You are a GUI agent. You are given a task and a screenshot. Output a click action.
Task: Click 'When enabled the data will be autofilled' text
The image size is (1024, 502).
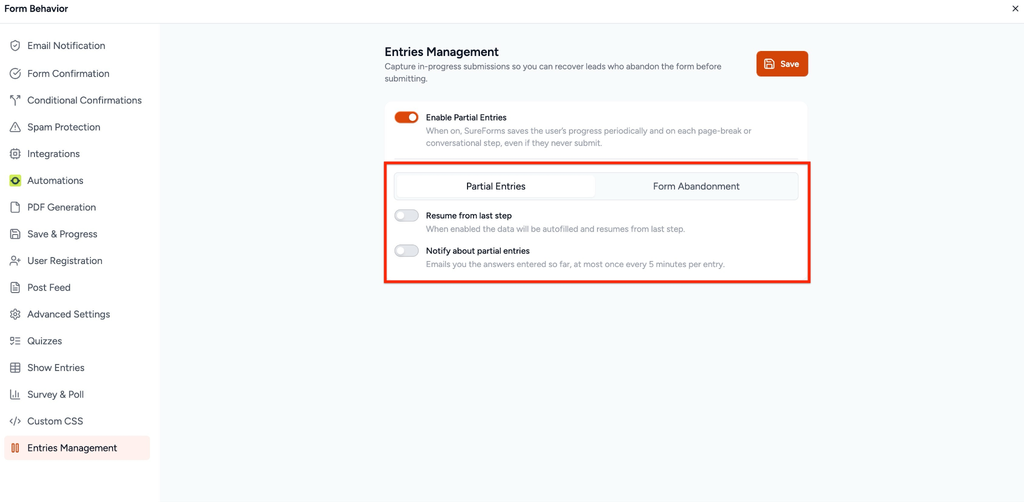point(555,230)
